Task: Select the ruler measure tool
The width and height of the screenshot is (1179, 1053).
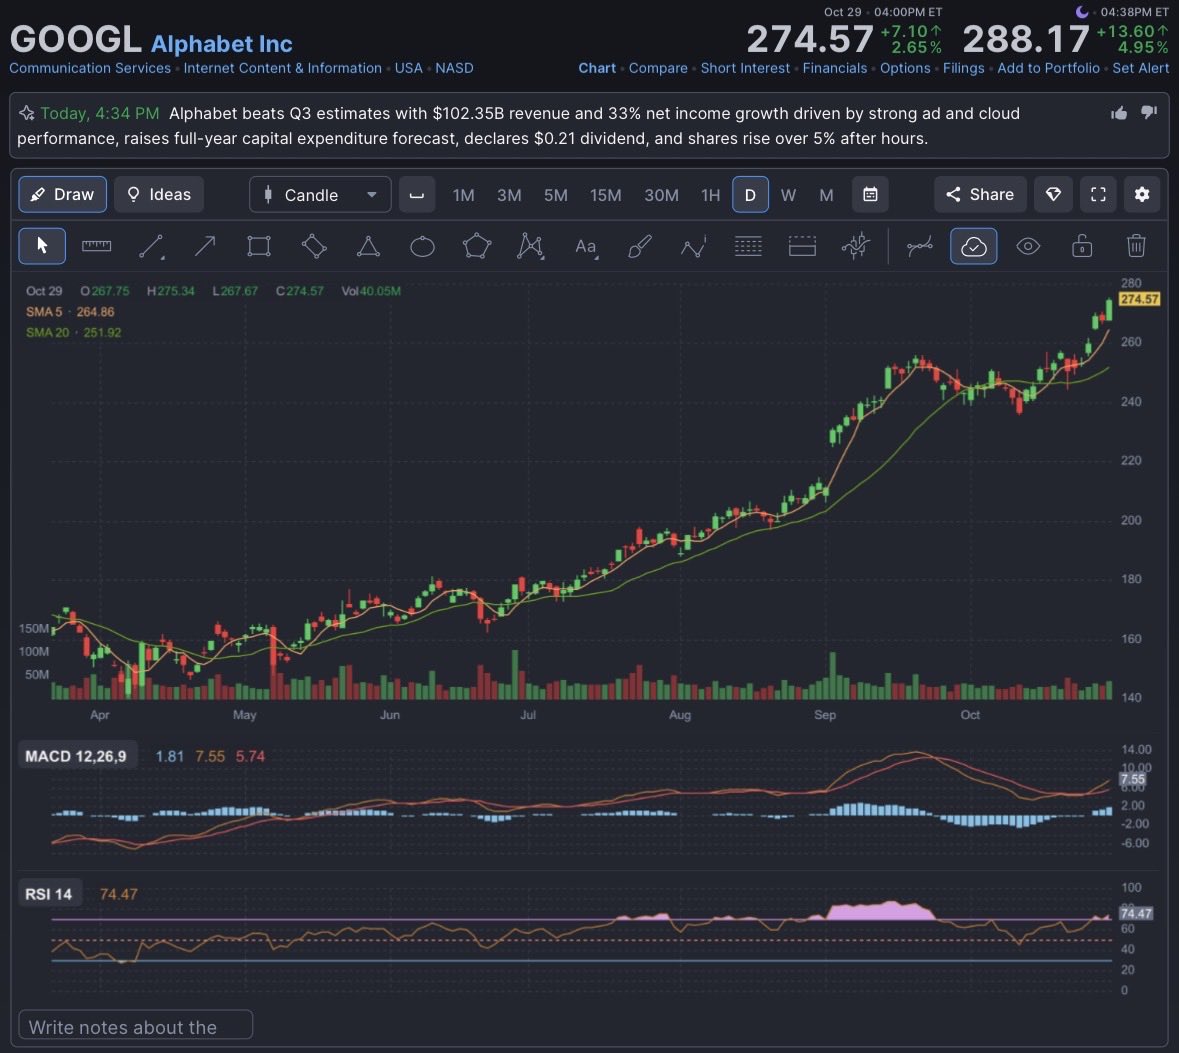Action: pyautogui.click(x=96, y=246)
